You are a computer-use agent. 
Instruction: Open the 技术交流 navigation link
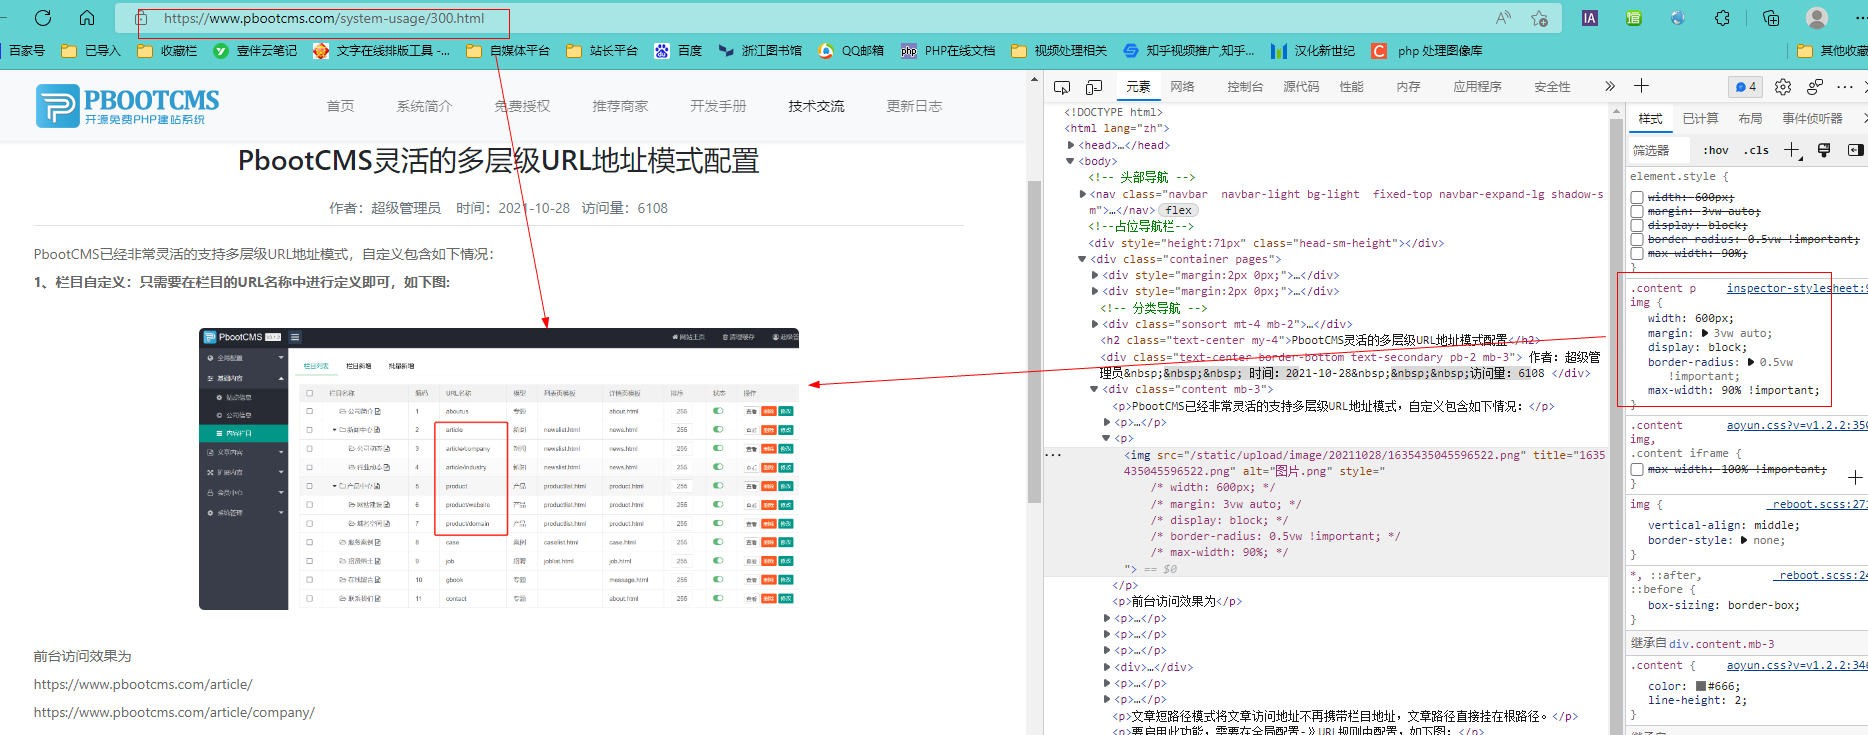click(x=816, y=106)
